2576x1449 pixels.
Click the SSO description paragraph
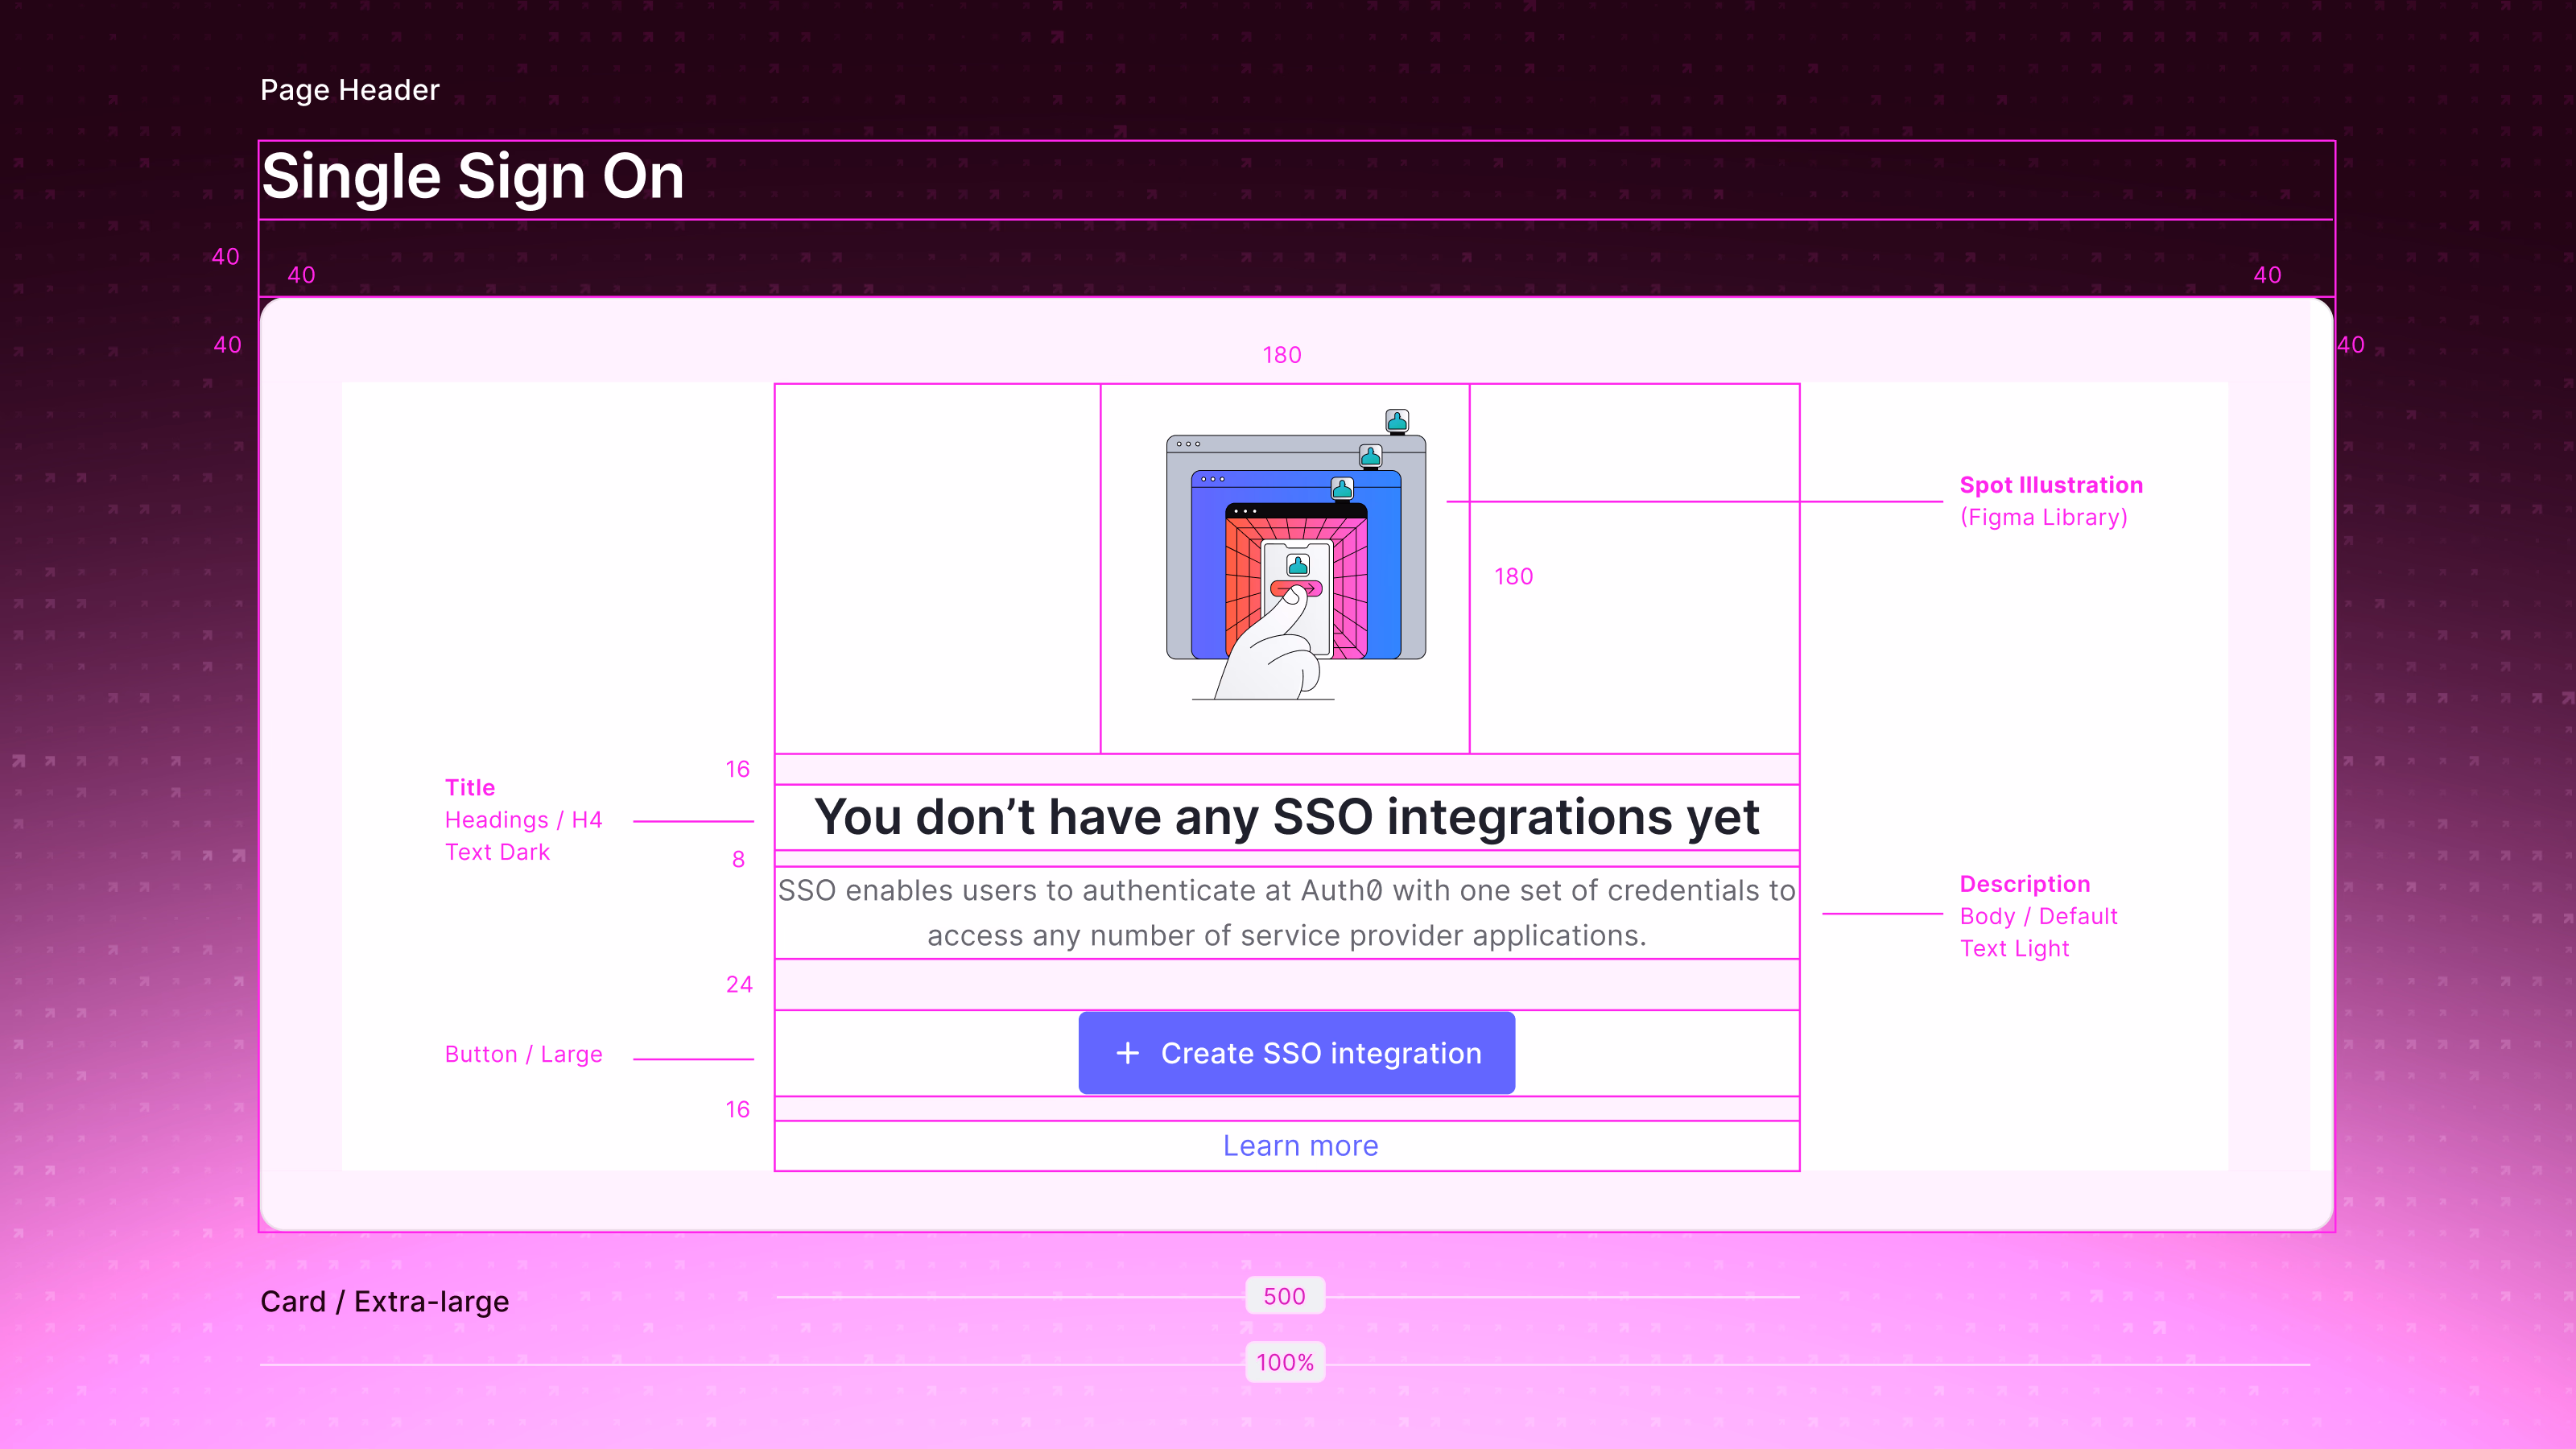1287,913
